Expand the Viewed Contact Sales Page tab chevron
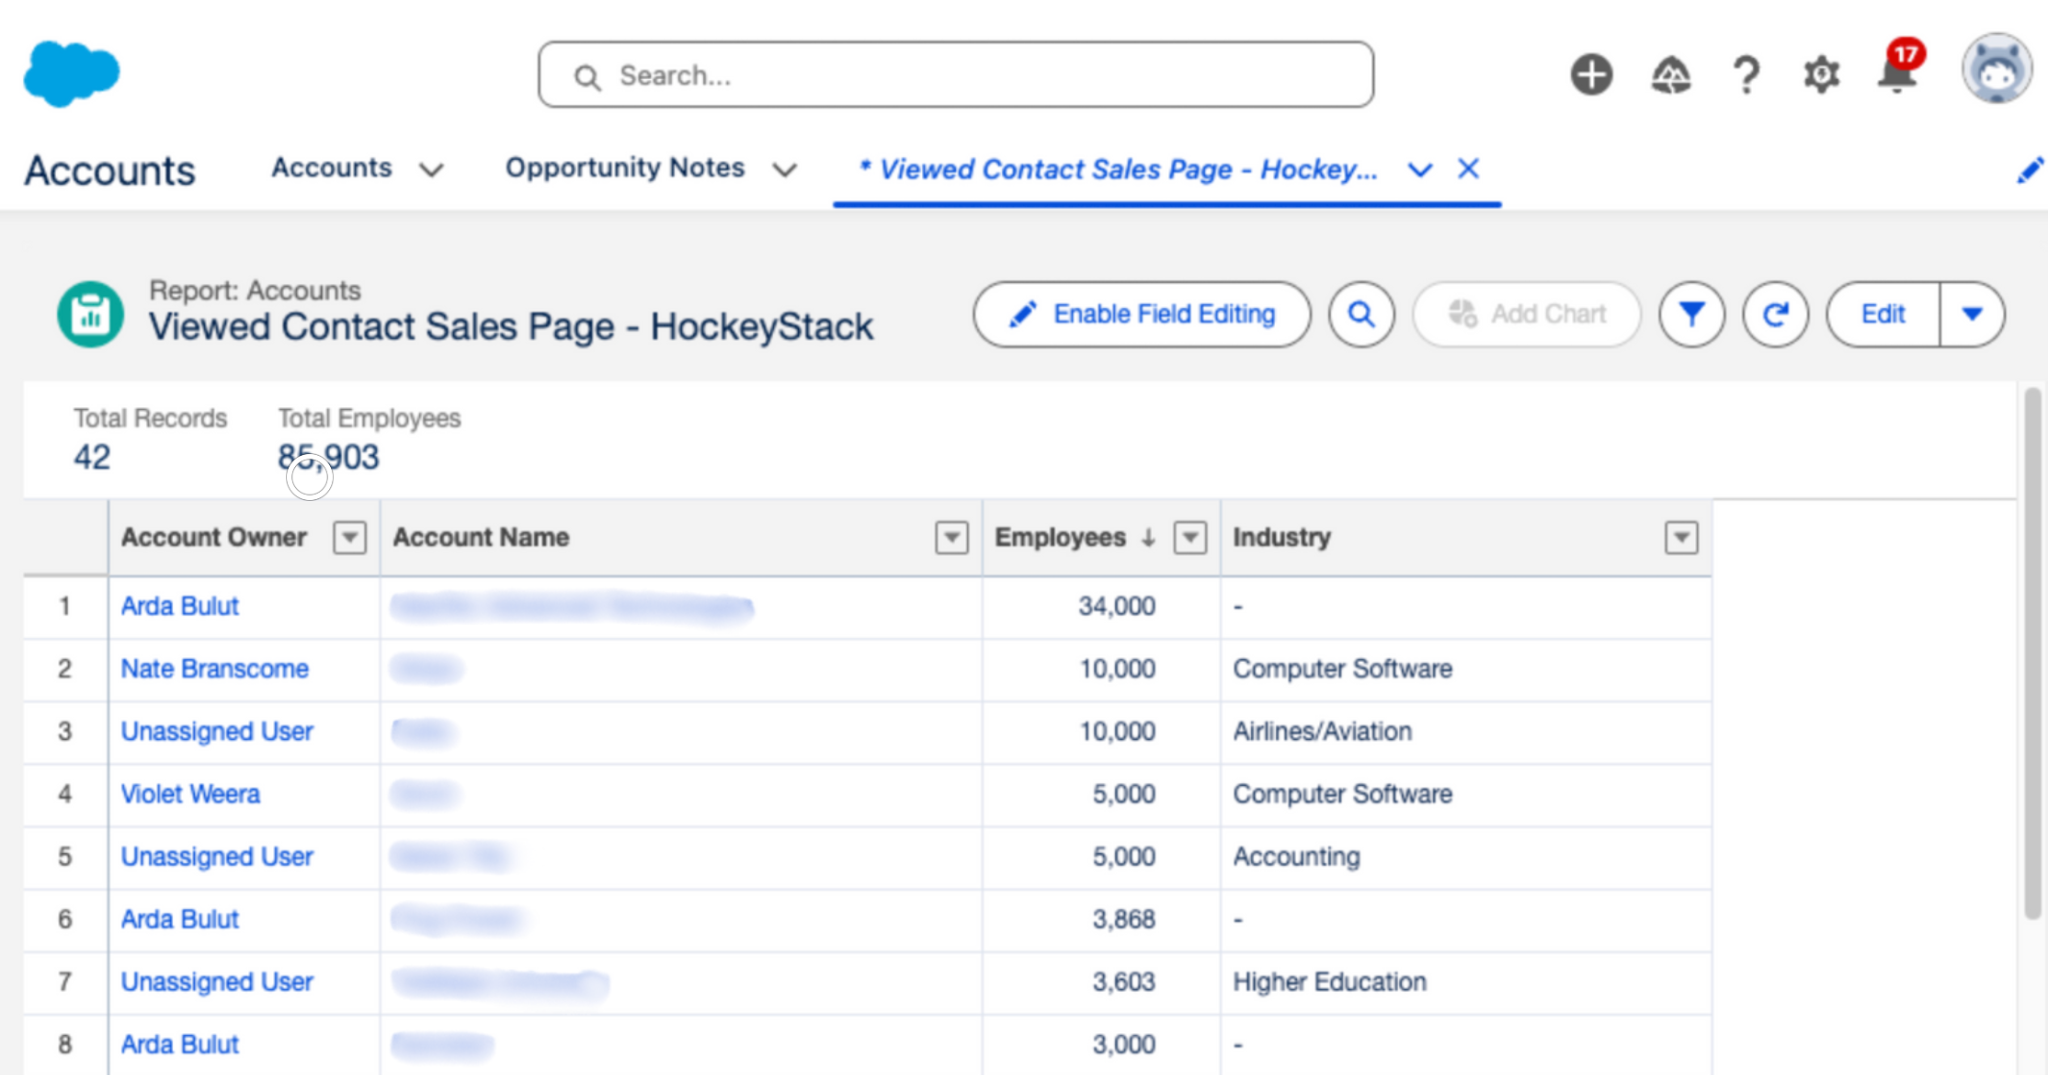Image resolution: width=2048 pixels, height=1075 pixels. pyautogui.click(x=1420, y=170)
